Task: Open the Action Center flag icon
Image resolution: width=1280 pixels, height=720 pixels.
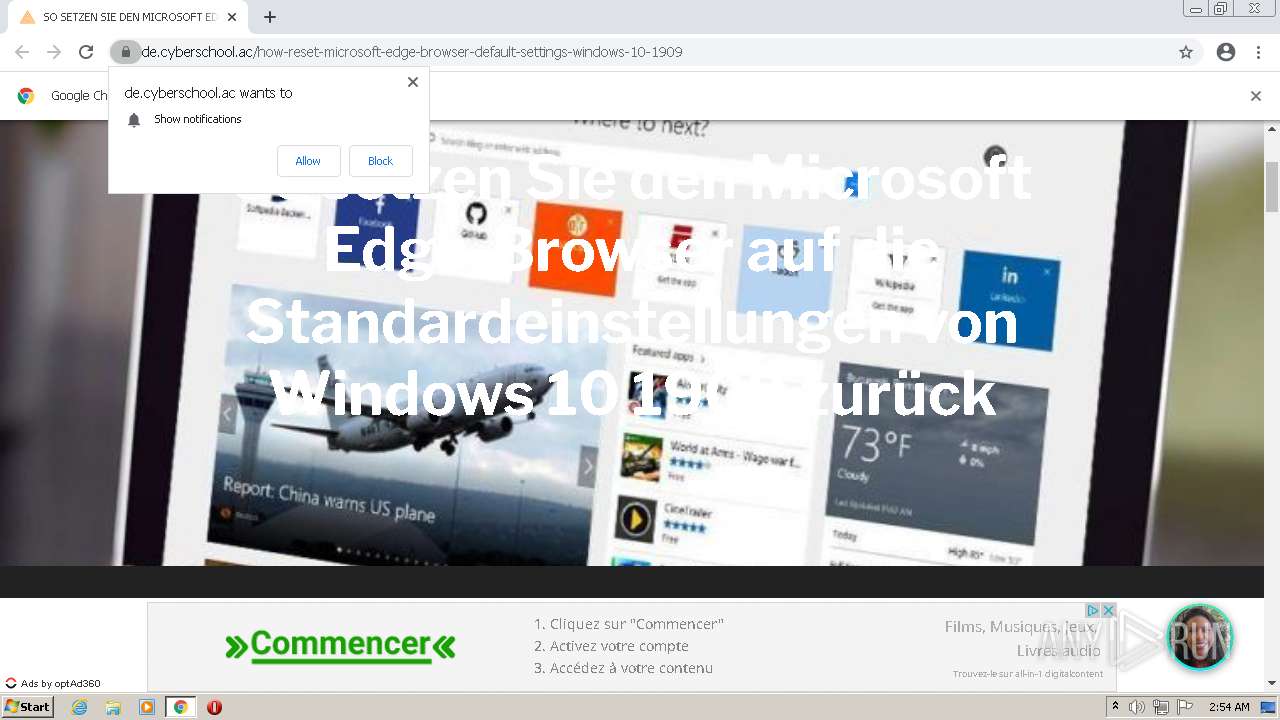Action: pos(1185,707)
